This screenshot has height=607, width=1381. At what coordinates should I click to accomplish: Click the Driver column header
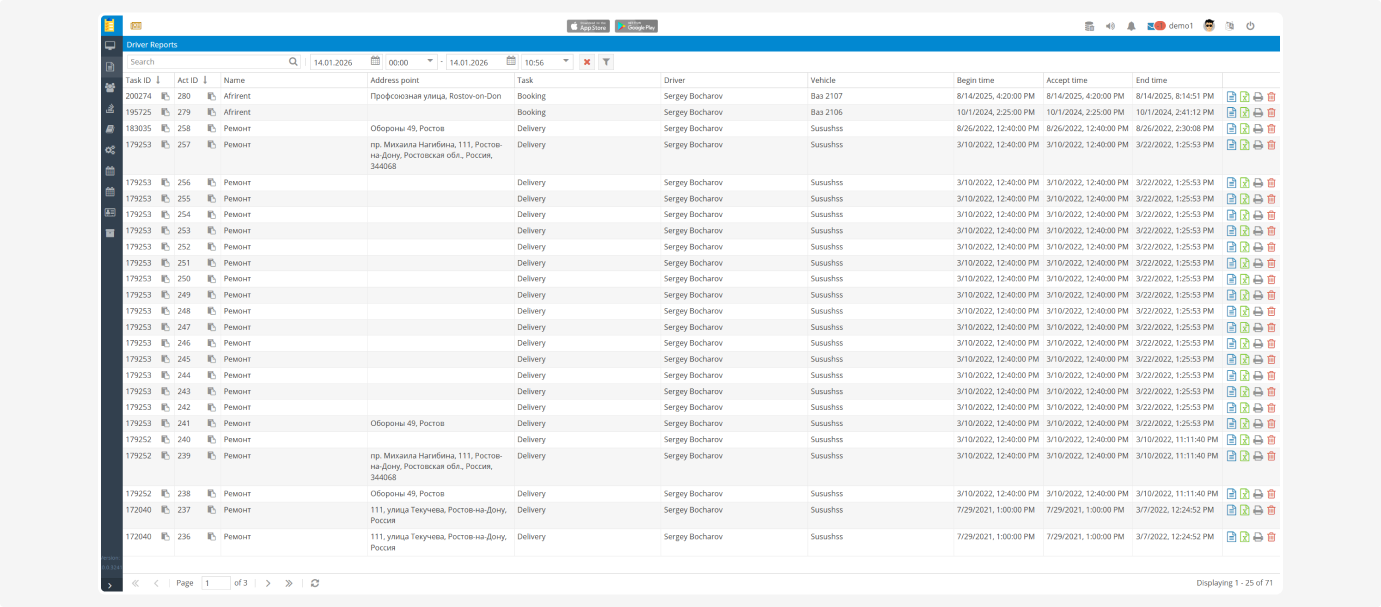(x=676, y=80)
